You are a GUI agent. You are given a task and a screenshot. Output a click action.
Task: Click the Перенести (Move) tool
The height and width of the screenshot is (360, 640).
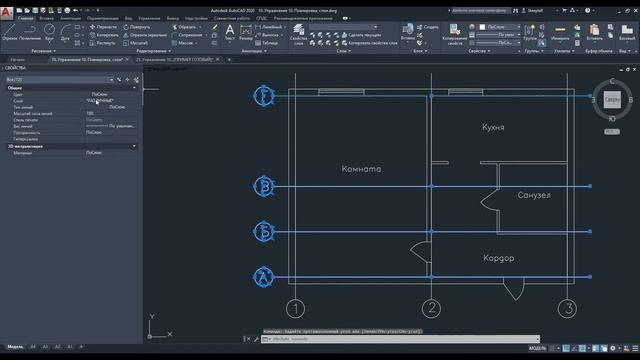(103, 27)
